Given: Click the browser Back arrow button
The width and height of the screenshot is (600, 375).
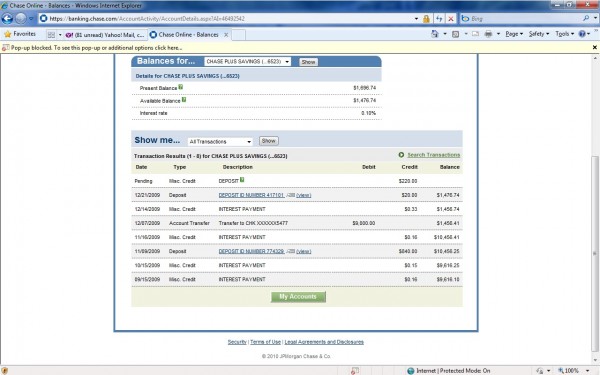Looking at the screenshot, I should [7, 18].
